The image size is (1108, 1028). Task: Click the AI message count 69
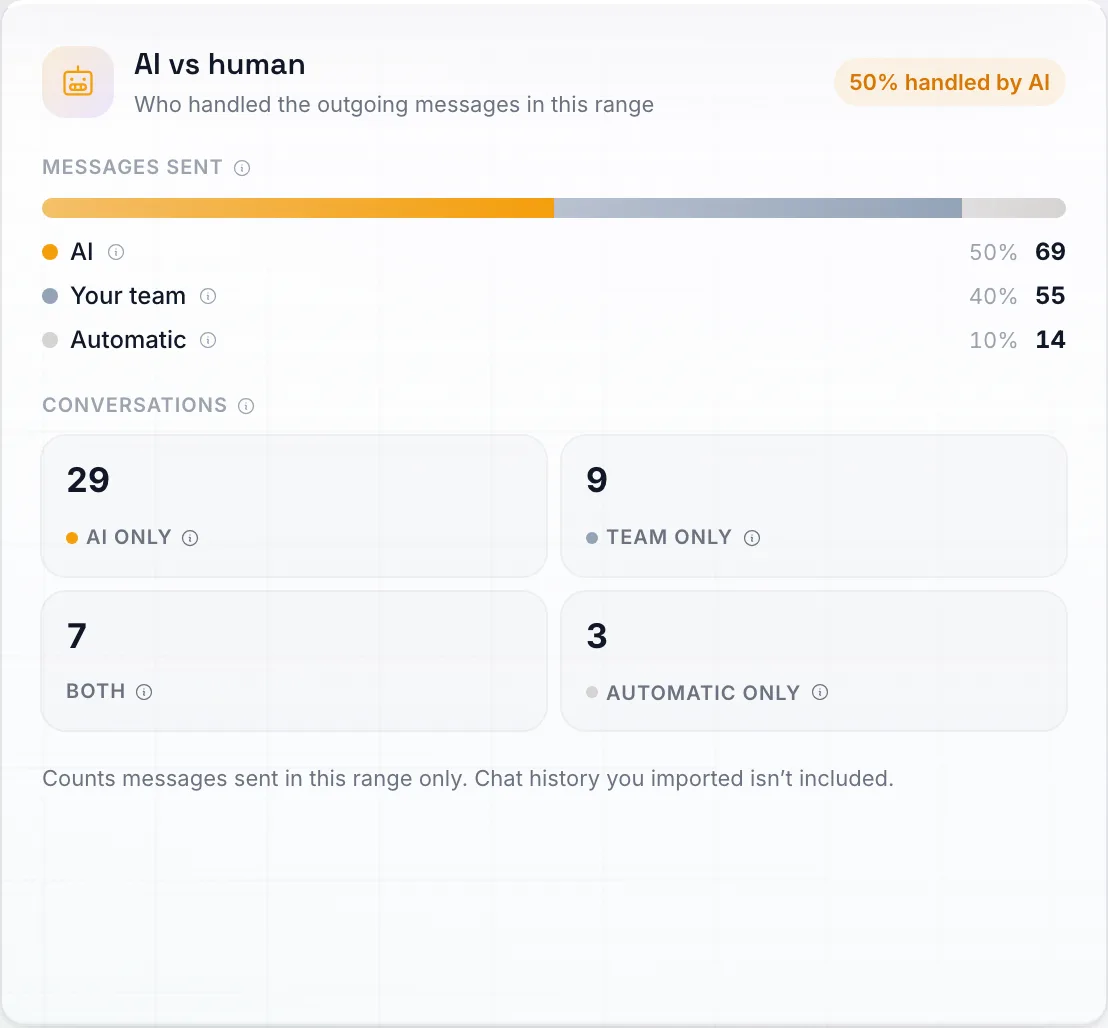[x=1050, y=252]
